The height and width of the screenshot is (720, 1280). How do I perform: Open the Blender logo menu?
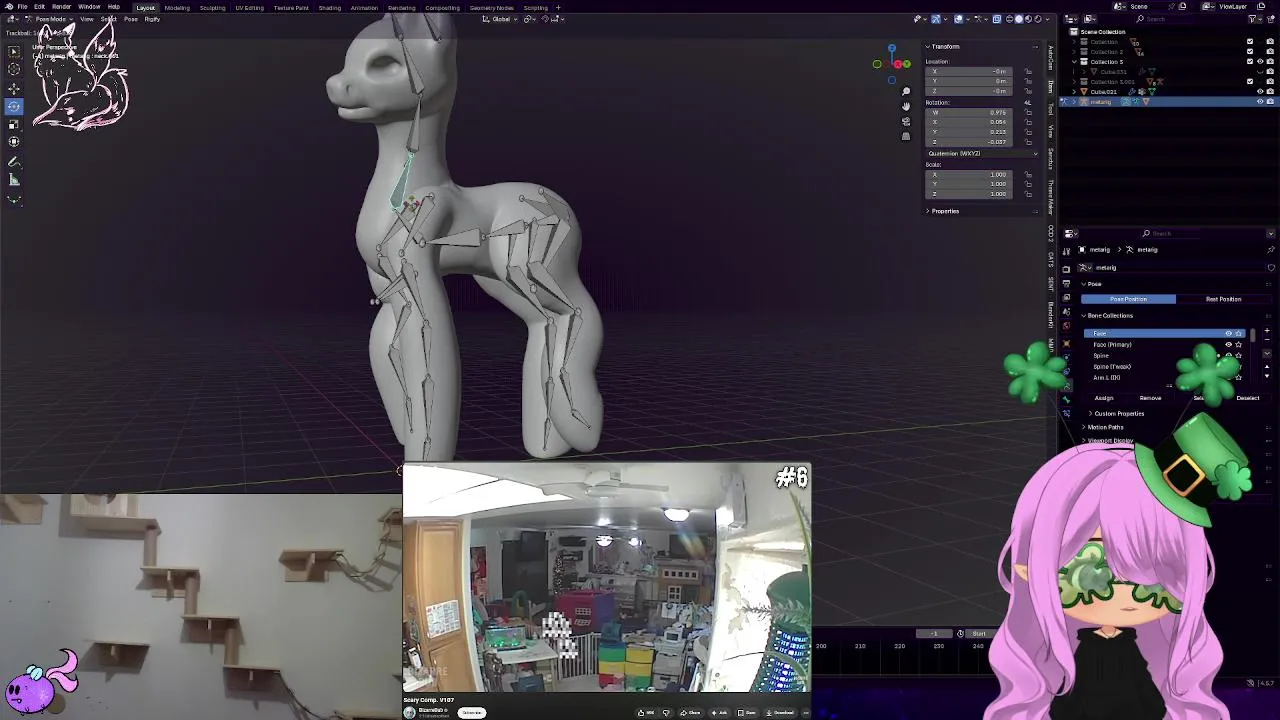coord(8,7)
